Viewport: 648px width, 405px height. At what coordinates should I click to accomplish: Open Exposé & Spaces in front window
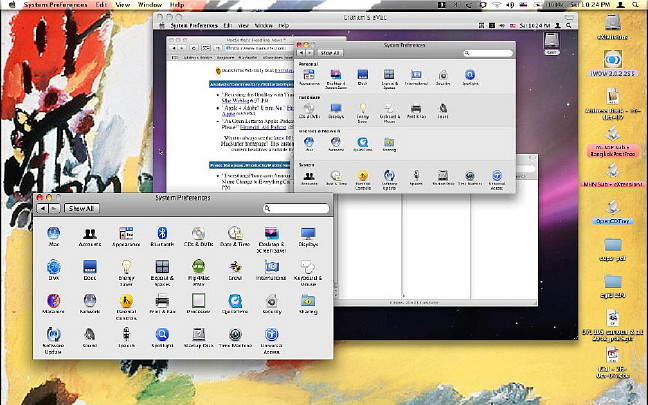pos(162,273)
